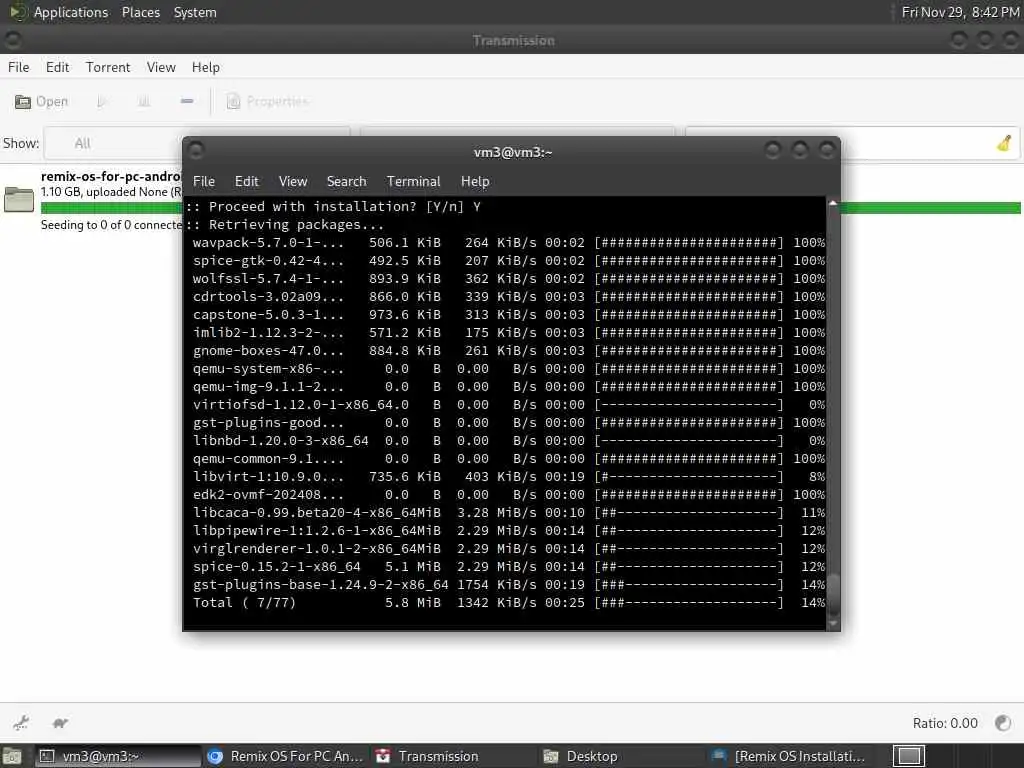Select the remix-os-for-pc torrent folder icon
The width and height of the screenshot is (1024, 768).
[19, 199]
